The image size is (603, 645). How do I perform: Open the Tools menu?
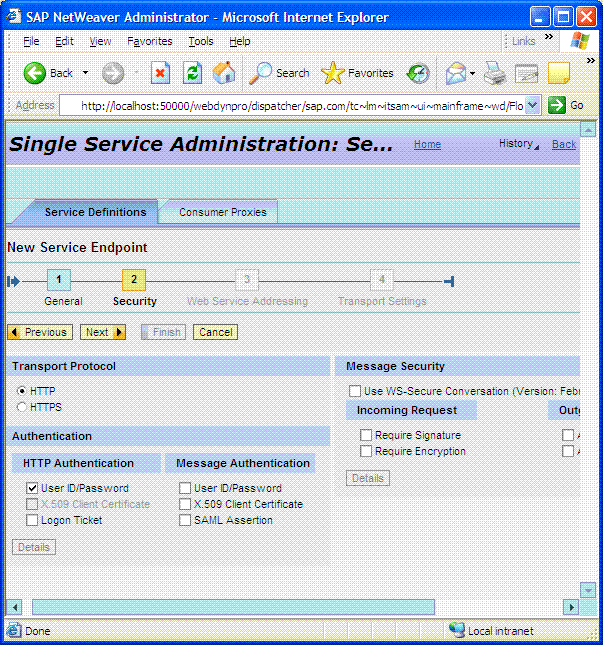tap(201, 41)
